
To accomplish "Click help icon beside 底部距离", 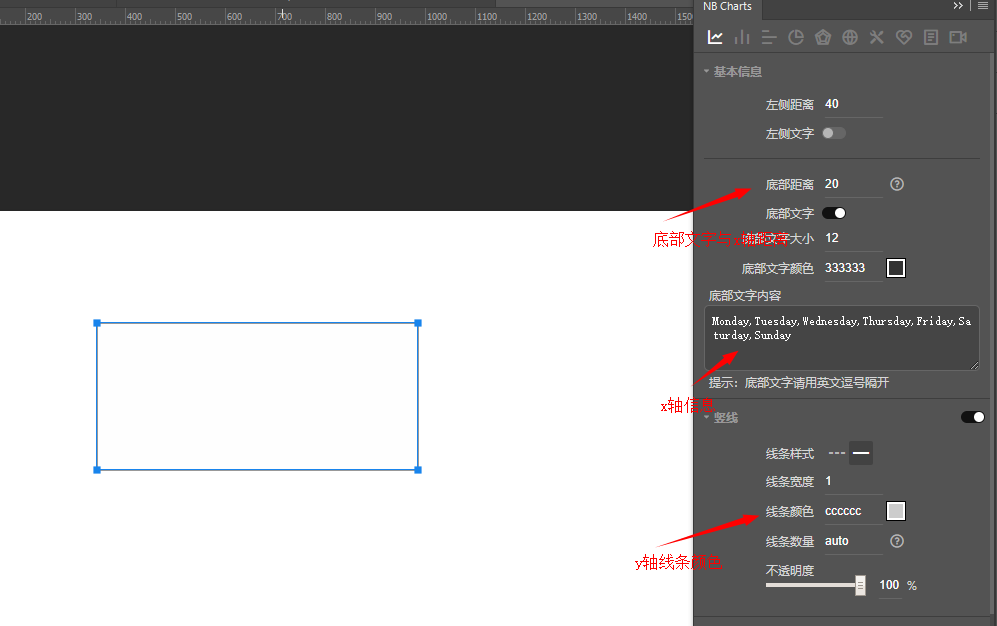I will (x=897, y=184).
